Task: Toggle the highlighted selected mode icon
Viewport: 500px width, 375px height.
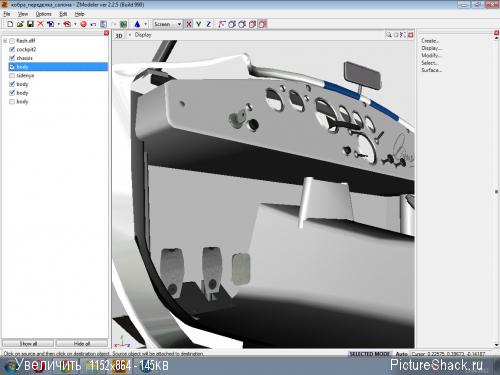Action: [x=263, y=24]
